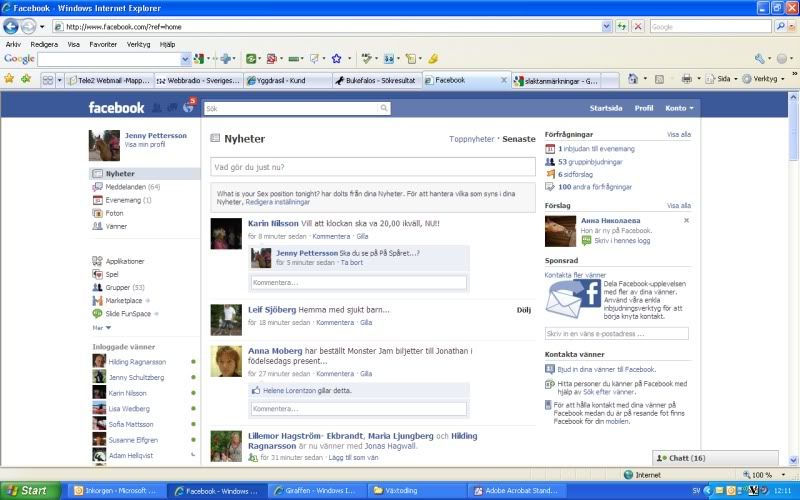Screen dimensions: 800x500
Task: Open the Redigera menu
Action: 44,44
